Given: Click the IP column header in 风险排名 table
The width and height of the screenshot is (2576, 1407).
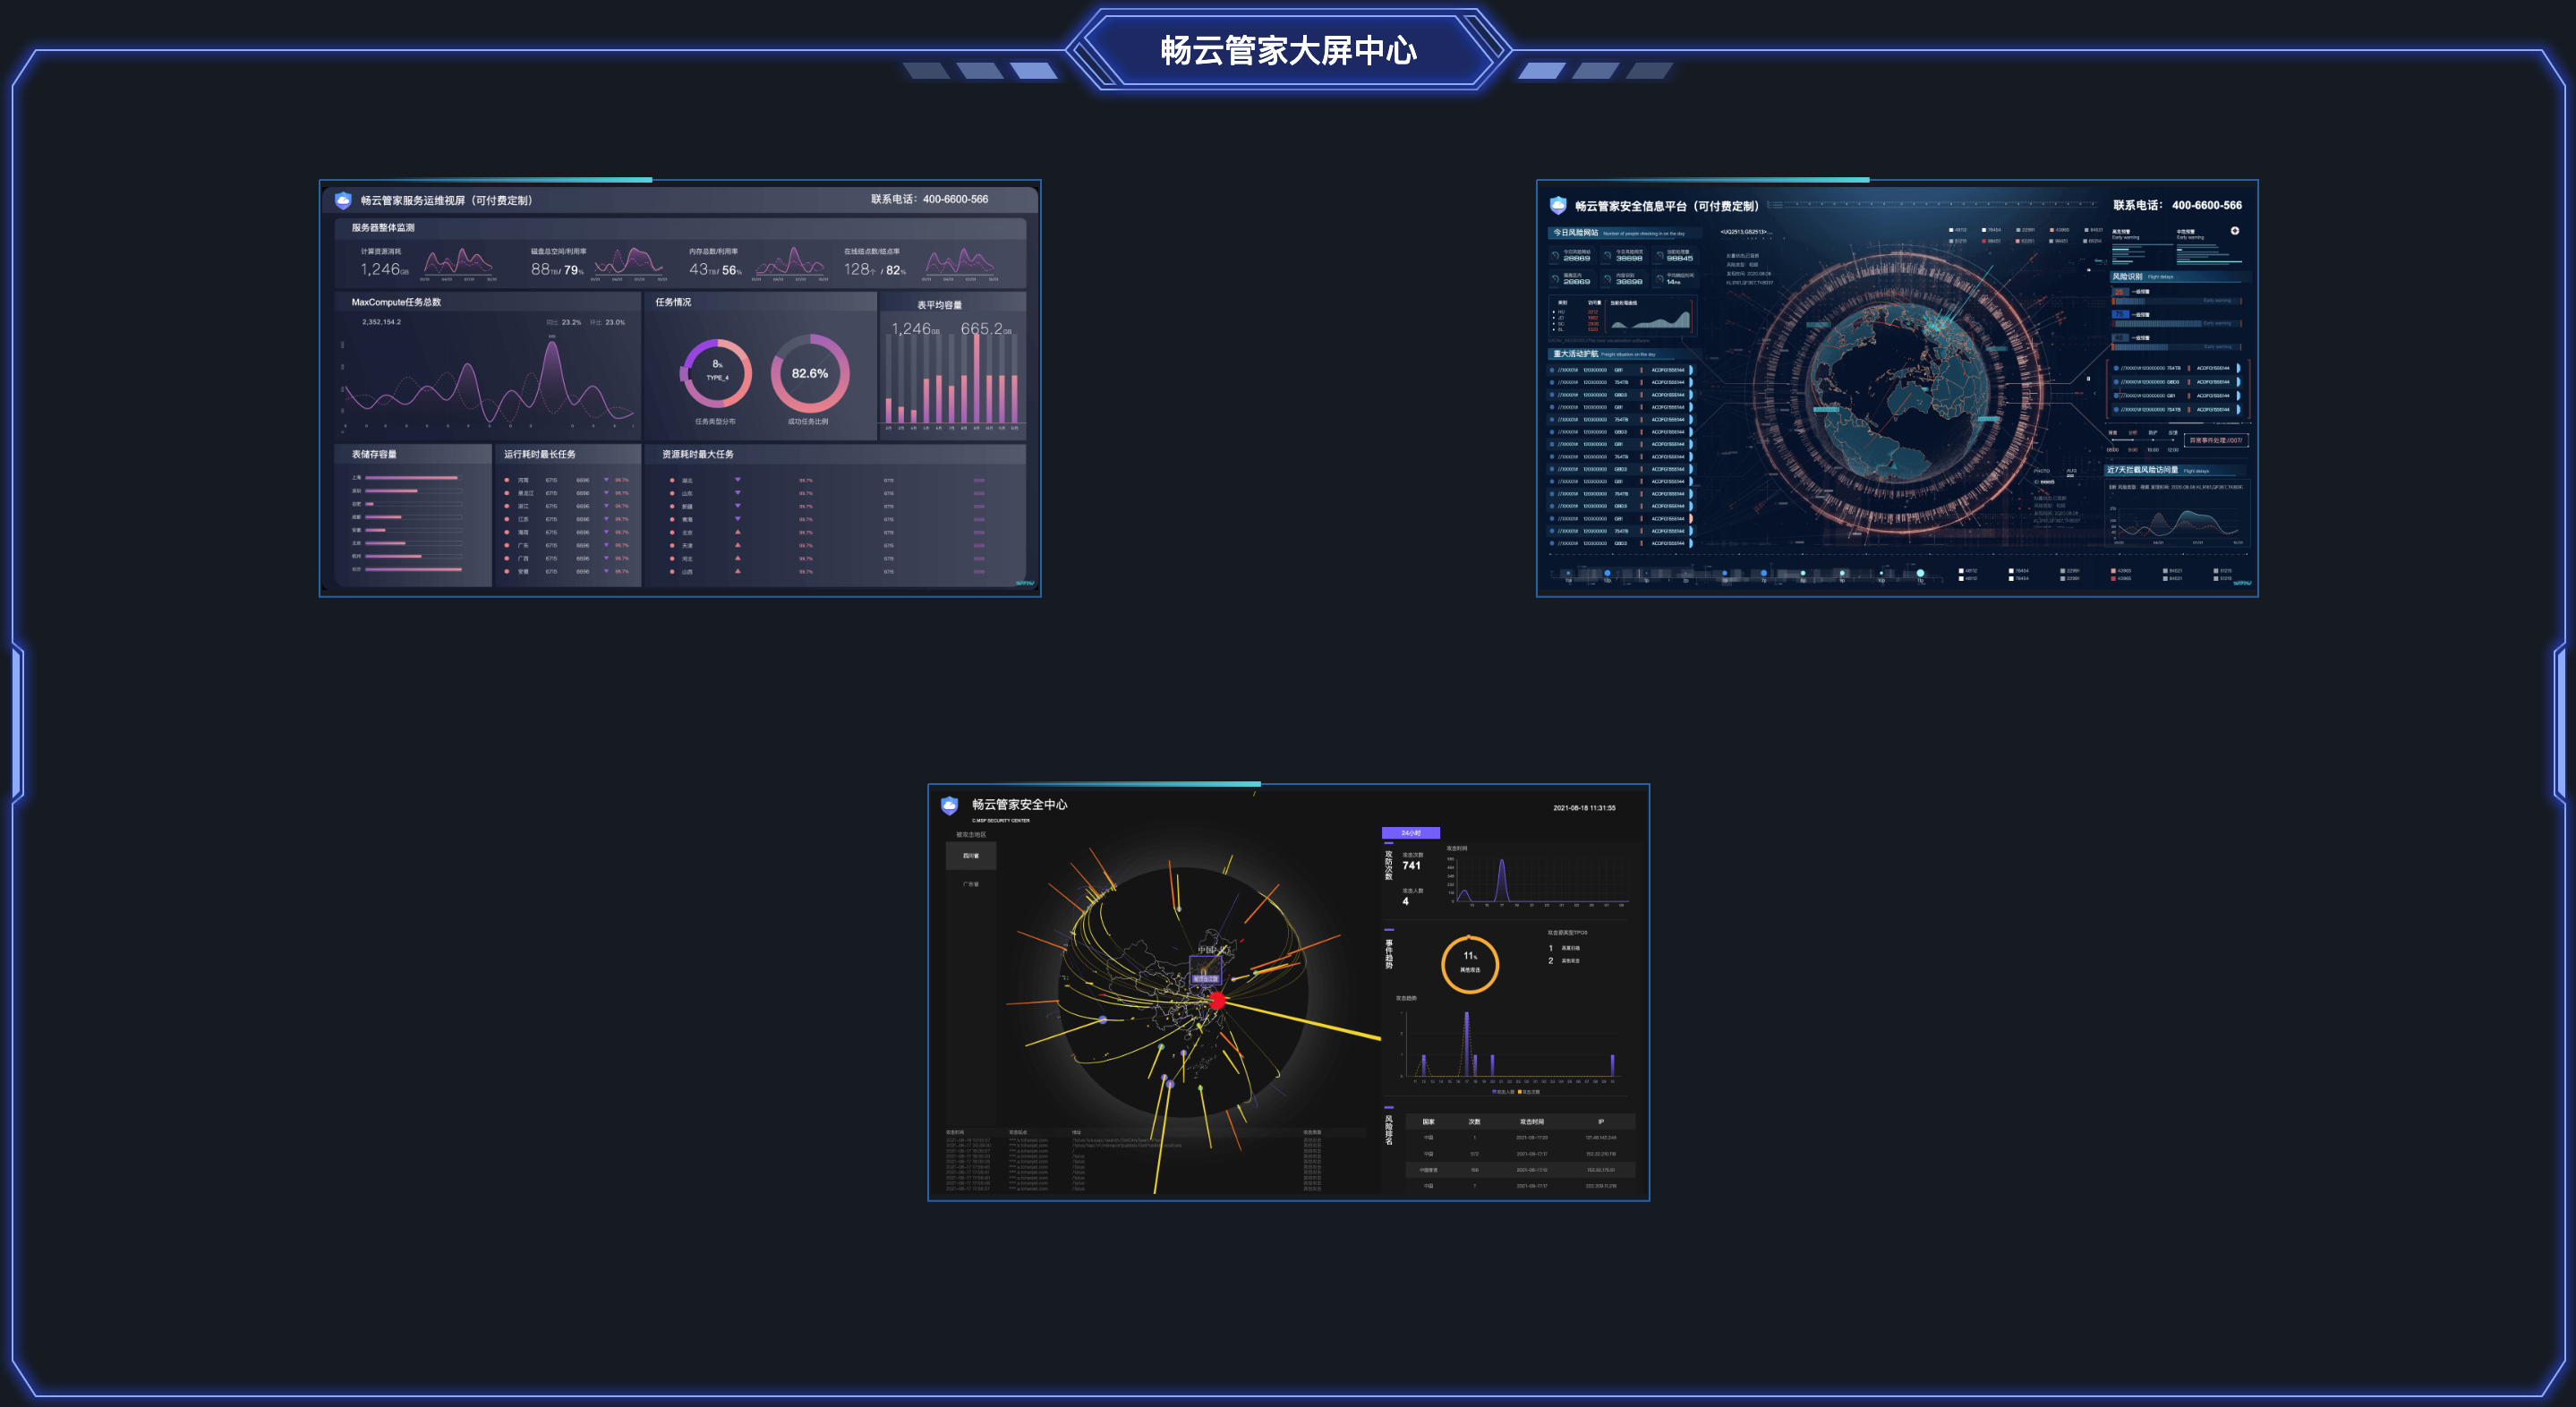Looking at the screenshot, I should [x=1600, y=1122].
